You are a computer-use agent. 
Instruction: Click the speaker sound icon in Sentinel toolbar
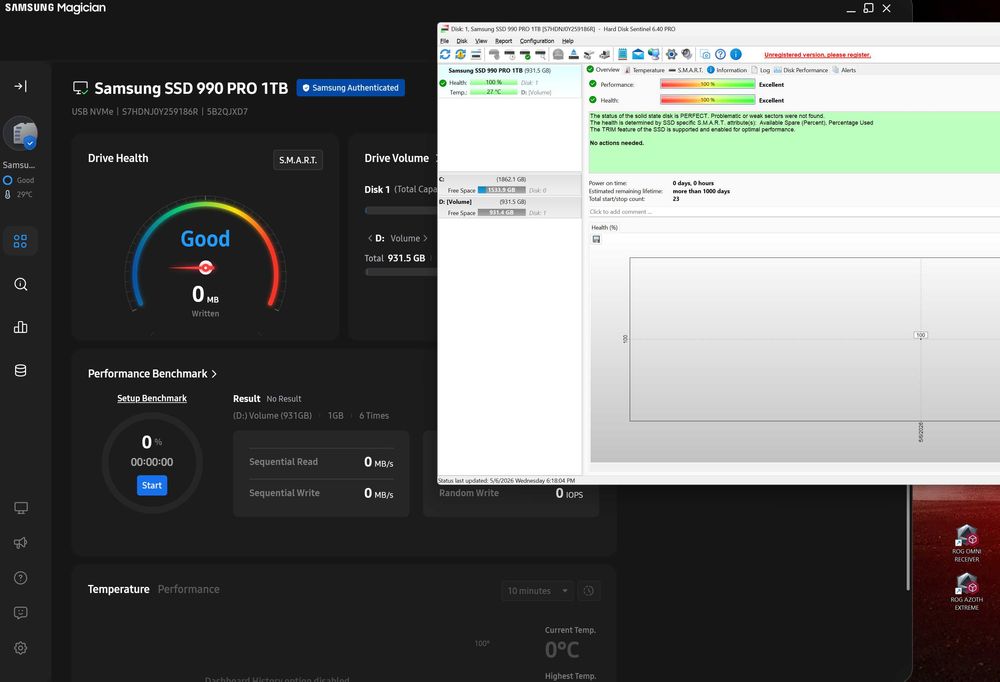[x=687, y=54]
